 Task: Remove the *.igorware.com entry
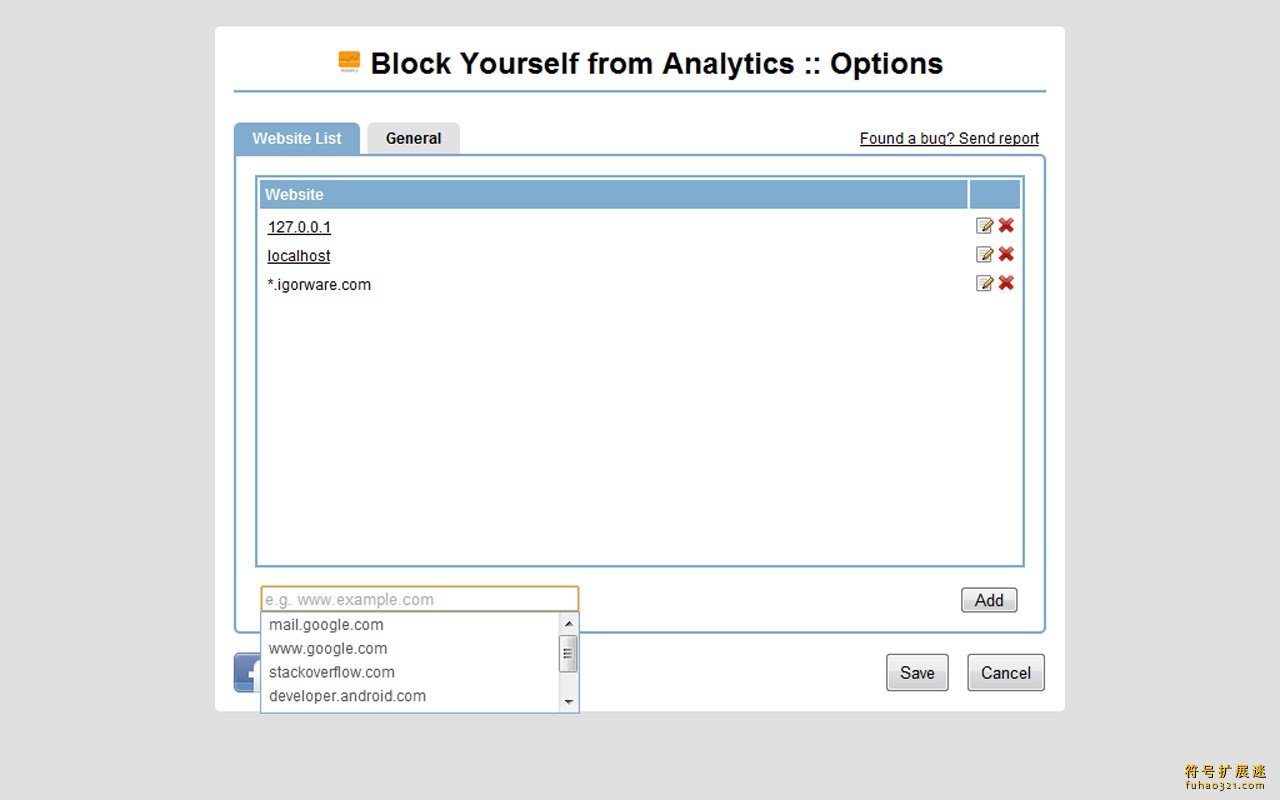coord(1006,283)
